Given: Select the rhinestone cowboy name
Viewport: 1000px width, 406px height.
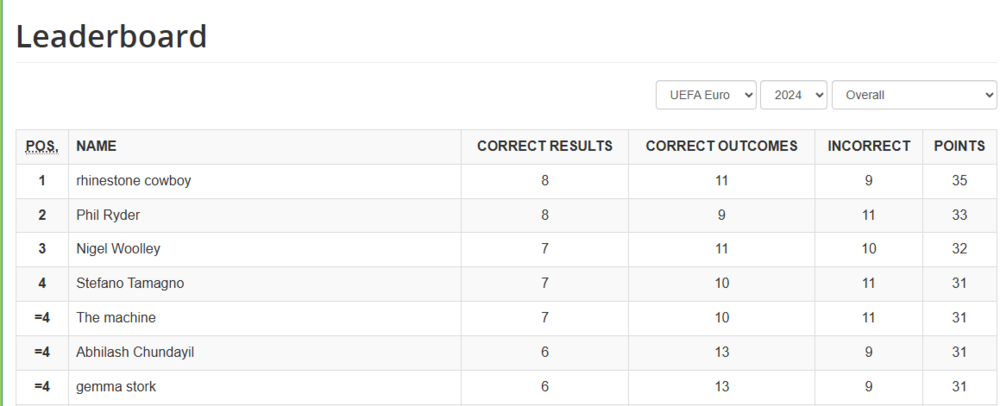Looking at the screenshot, I should click(x=133, y=181).
